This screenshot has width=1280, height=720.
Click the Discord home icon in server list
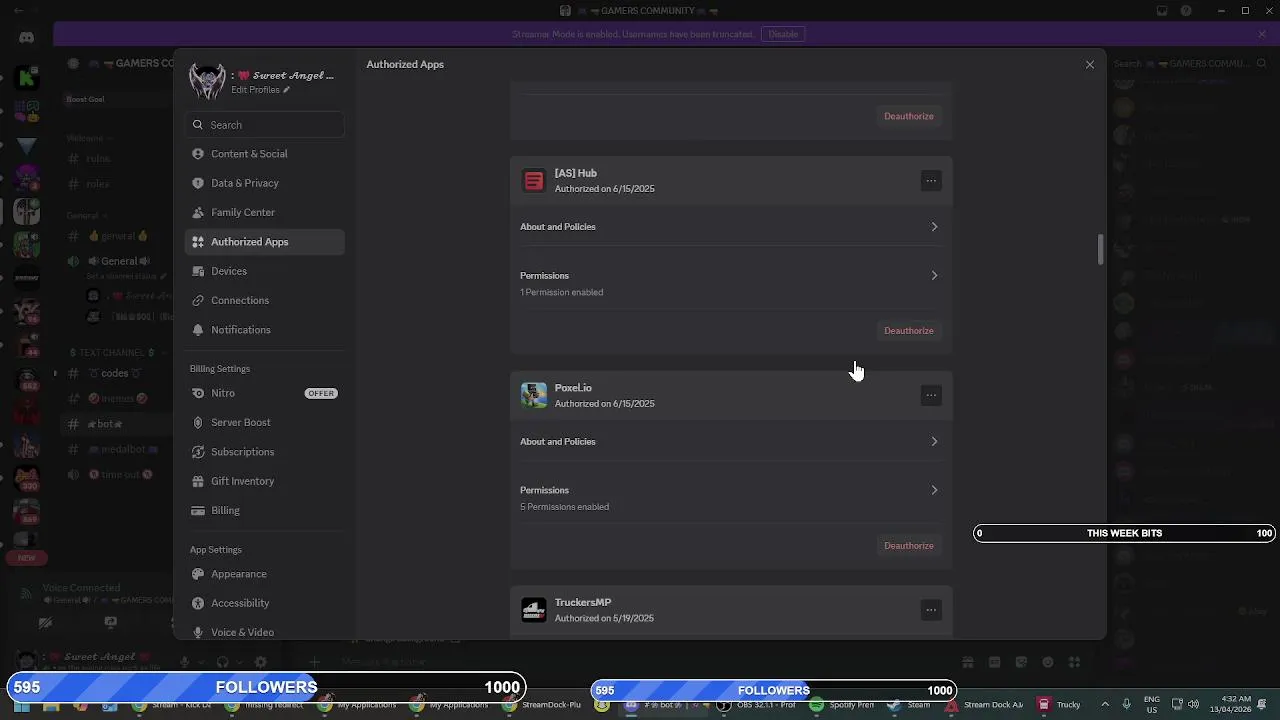(27, 38)
